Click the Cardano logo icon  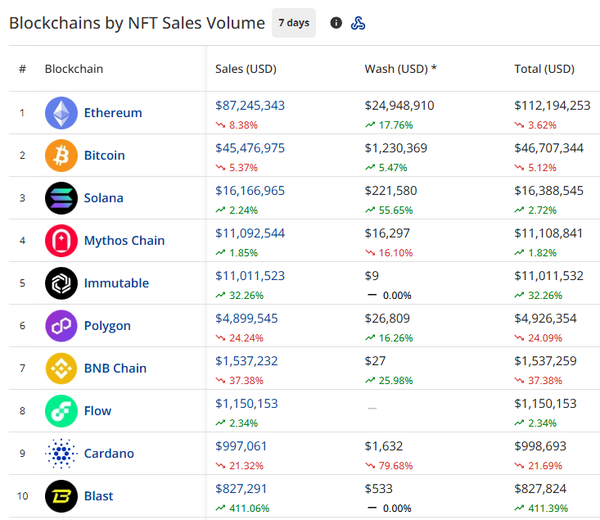click(61, 453)
